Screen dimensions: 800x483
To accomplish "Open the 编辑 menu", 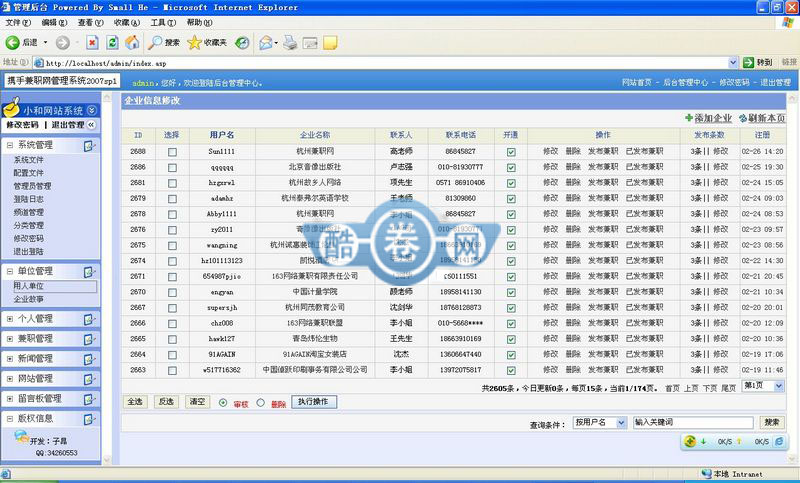I will pyautogui.click(x=54, y=22).
